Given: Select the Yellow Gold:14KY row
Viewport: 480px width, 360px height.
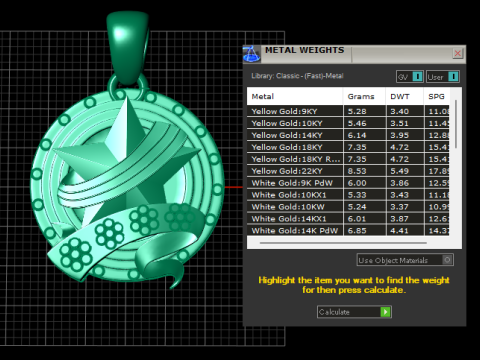Looking at the screenshot, I should pyautogui.click(x=348, y=135).
